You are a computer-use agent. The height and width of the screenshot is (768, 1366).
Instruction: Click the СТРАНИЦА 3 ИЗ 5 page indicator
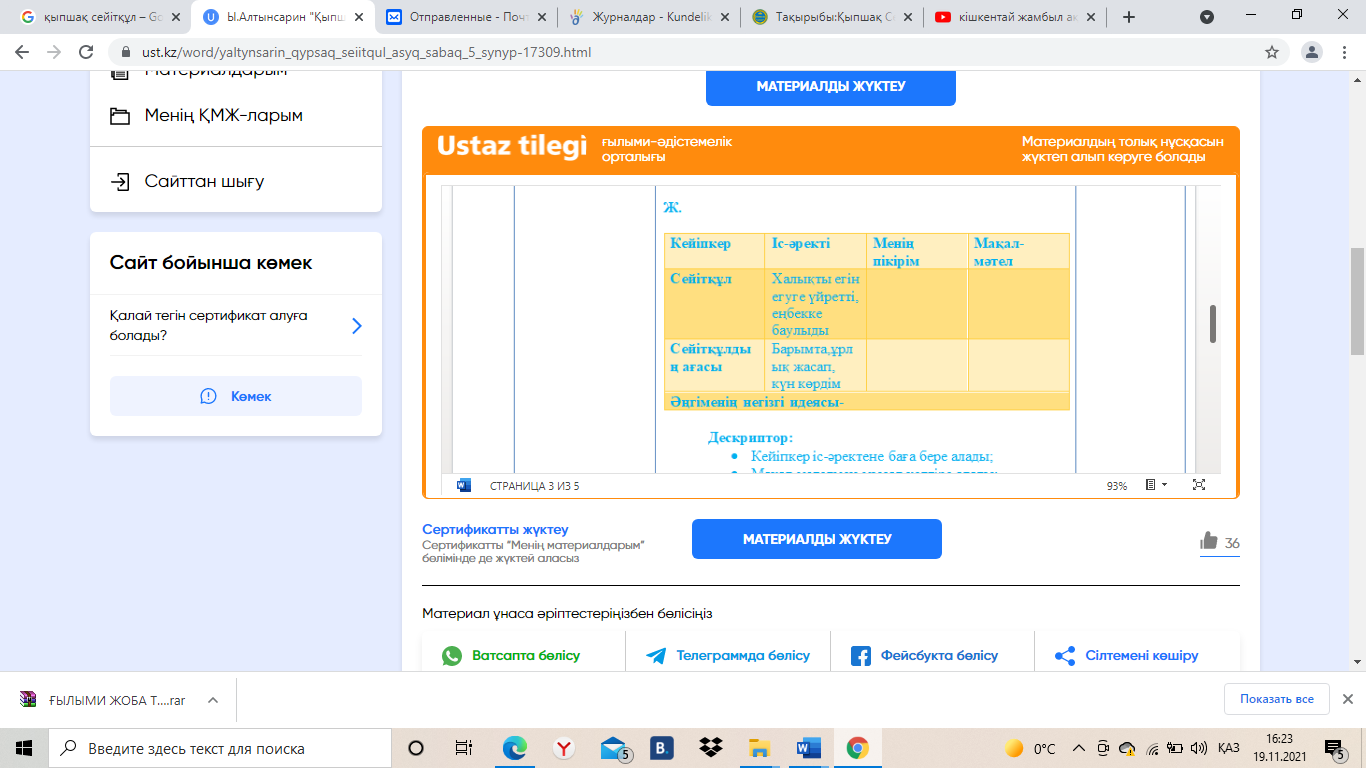point(534,486)
